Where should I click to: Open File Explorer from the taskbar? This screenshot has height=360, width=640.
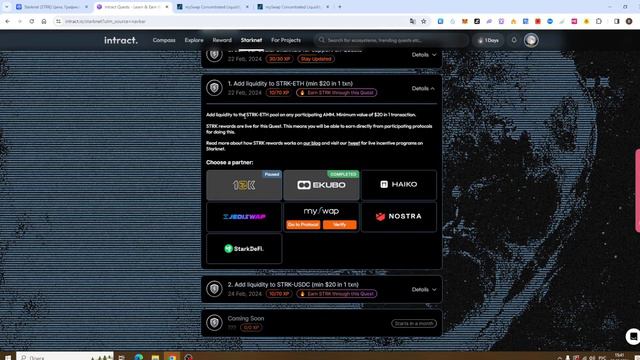[155, 357]
